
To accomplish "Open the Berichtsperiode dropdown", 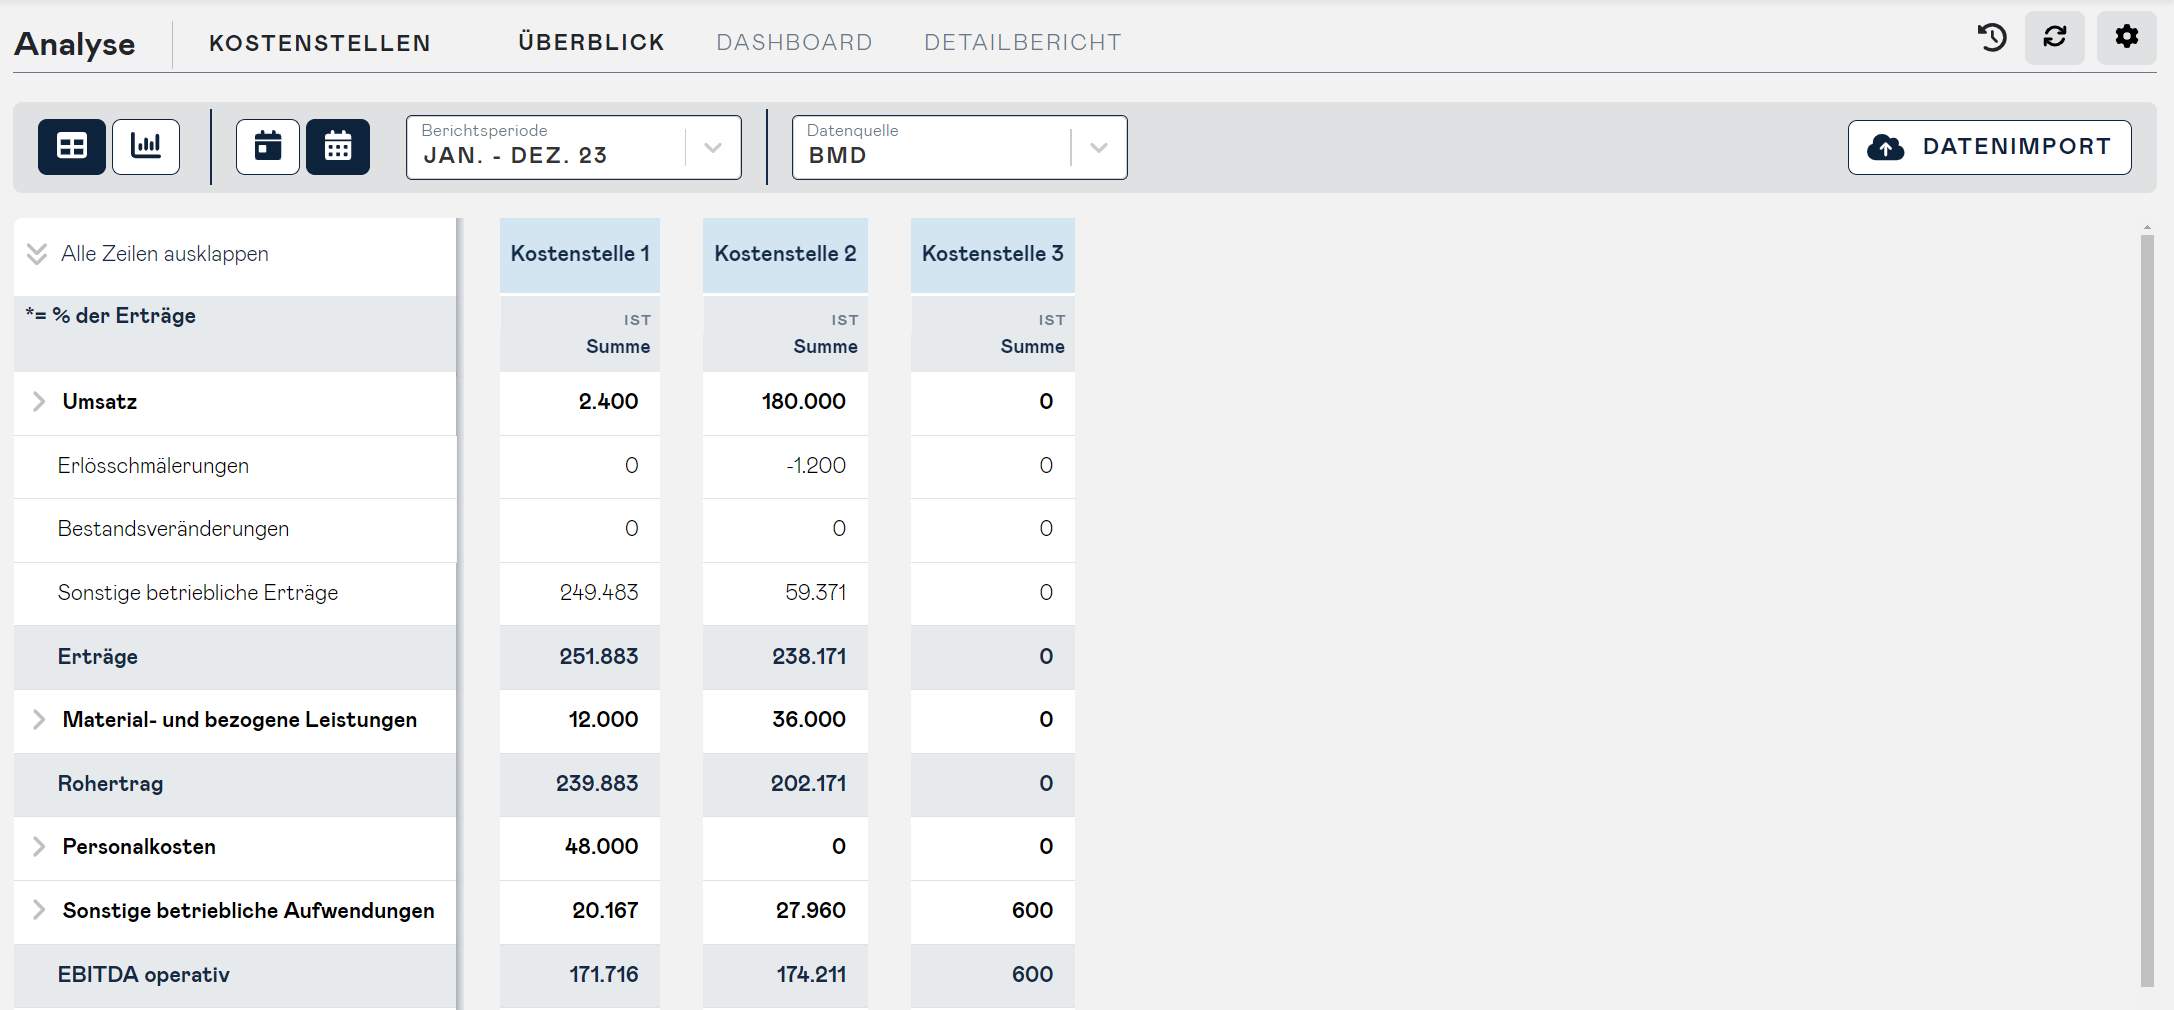I will click(x=574, y=148).
